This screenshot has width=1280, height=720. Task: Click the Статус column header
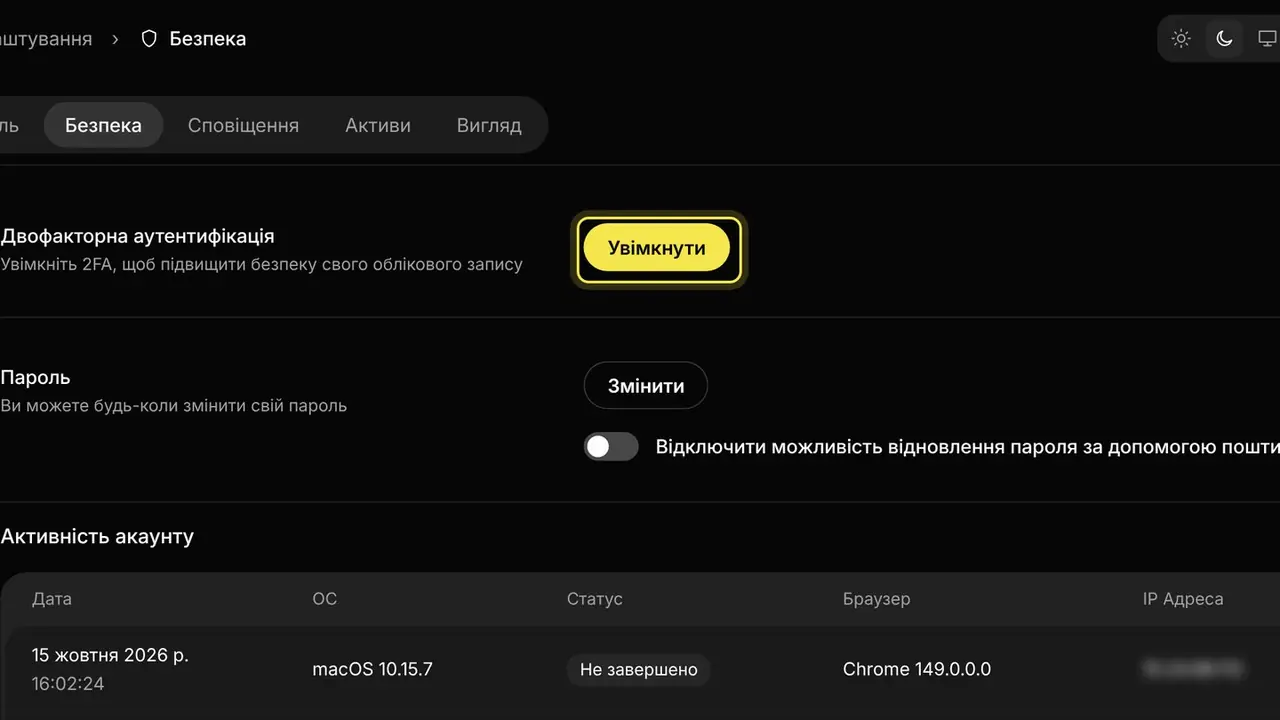coord(595,599)
